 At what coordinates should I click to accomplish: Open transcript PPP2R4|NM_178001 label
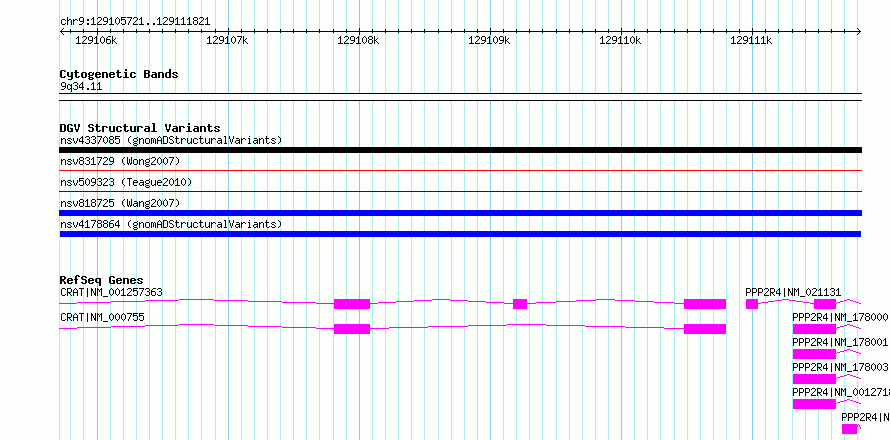pyautogui.click(x=840, y=342)
